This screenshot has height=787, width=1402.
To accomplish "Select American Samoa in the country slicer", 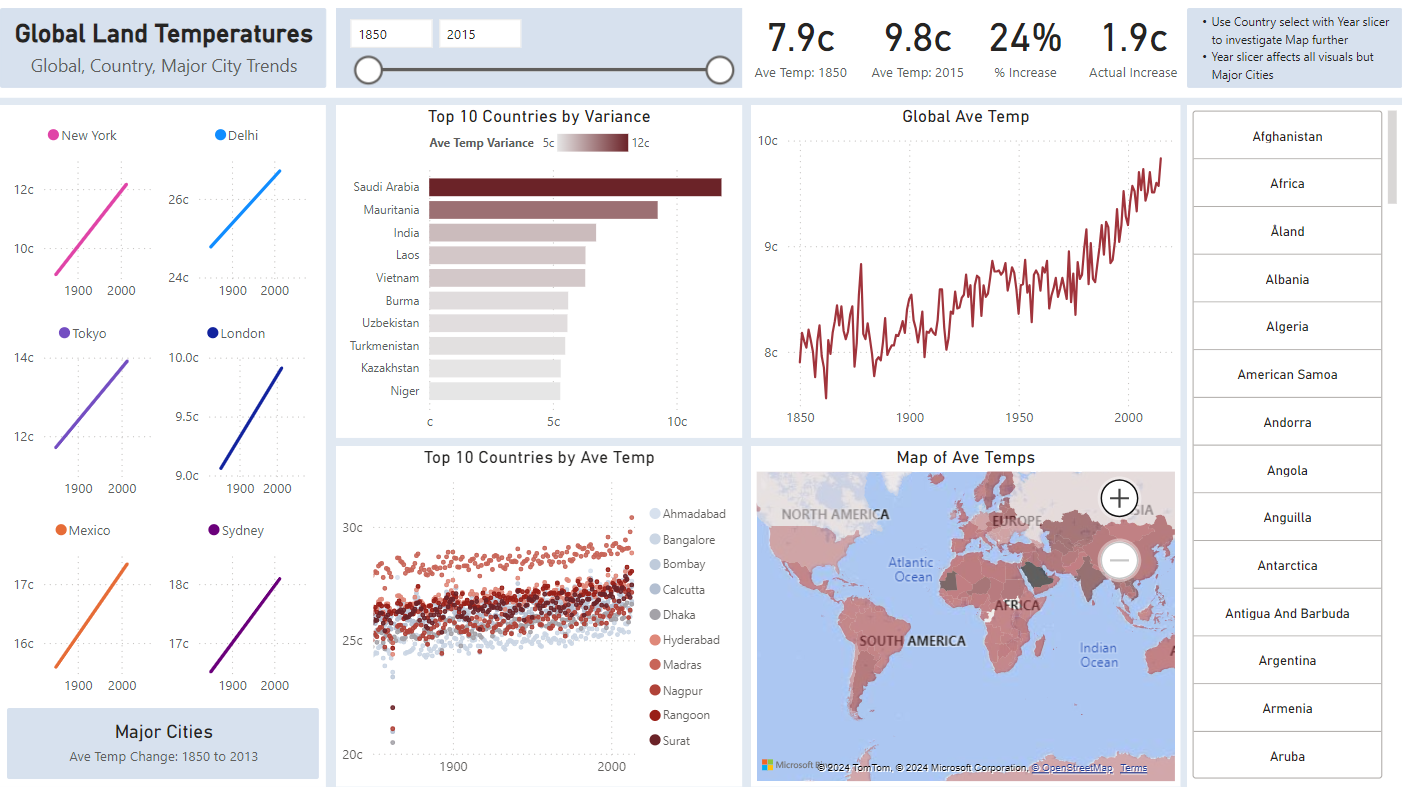I will coord(1287,374).
